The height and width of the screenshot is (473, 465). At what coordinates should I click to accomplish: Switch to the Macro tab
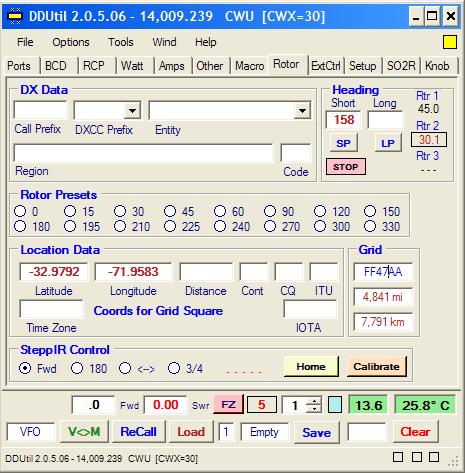tap(249, 66)
